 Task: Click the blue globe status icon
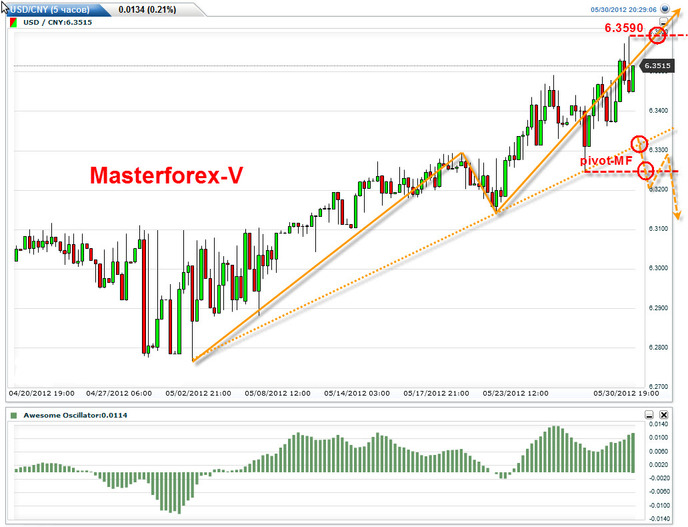tap(665, 8)
